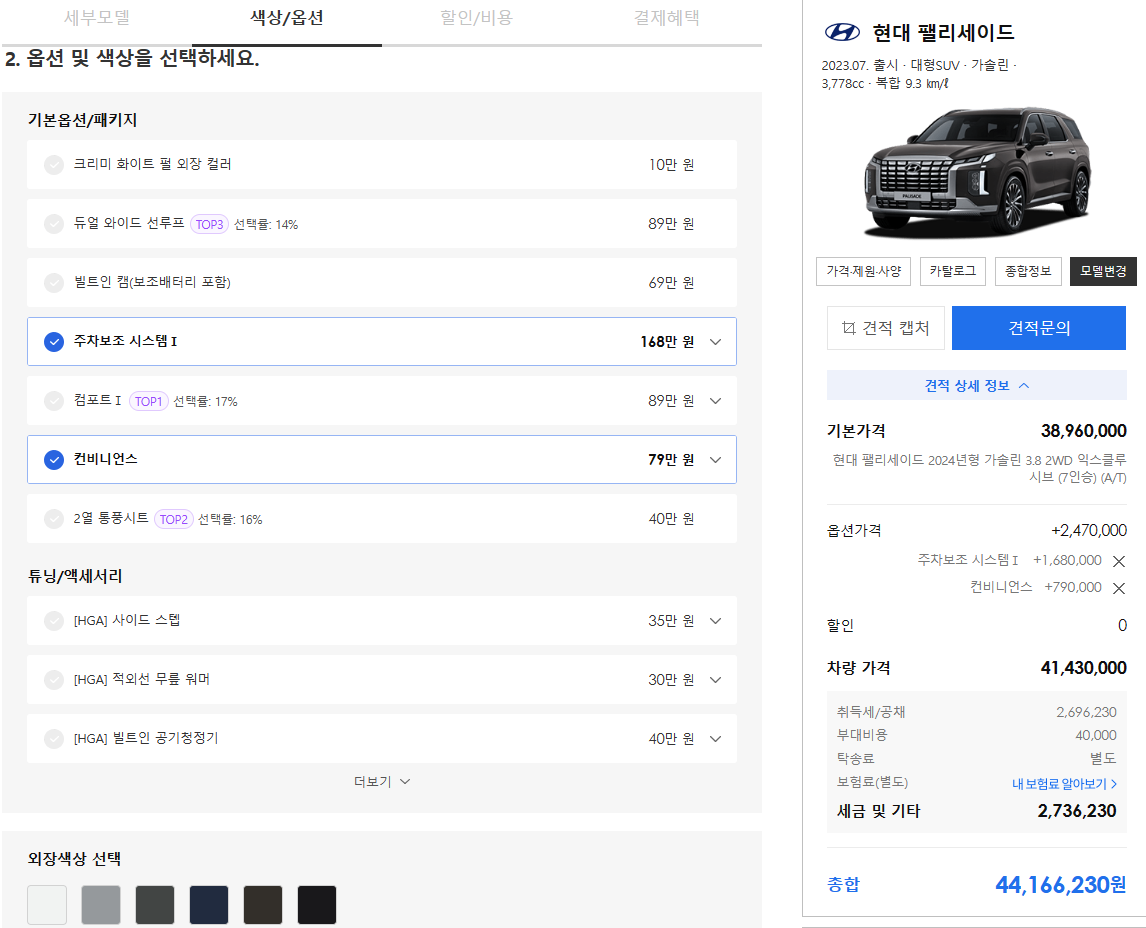Screen dimensions: 1146x928
Task: Select dark gray exterior color swatch
Action: [155, 905]
